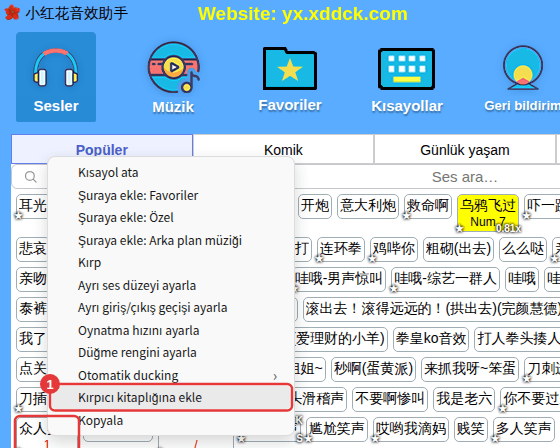560x448 pixels.
Task: Play the 你不要过 sound button
Action: click(530, 399)
